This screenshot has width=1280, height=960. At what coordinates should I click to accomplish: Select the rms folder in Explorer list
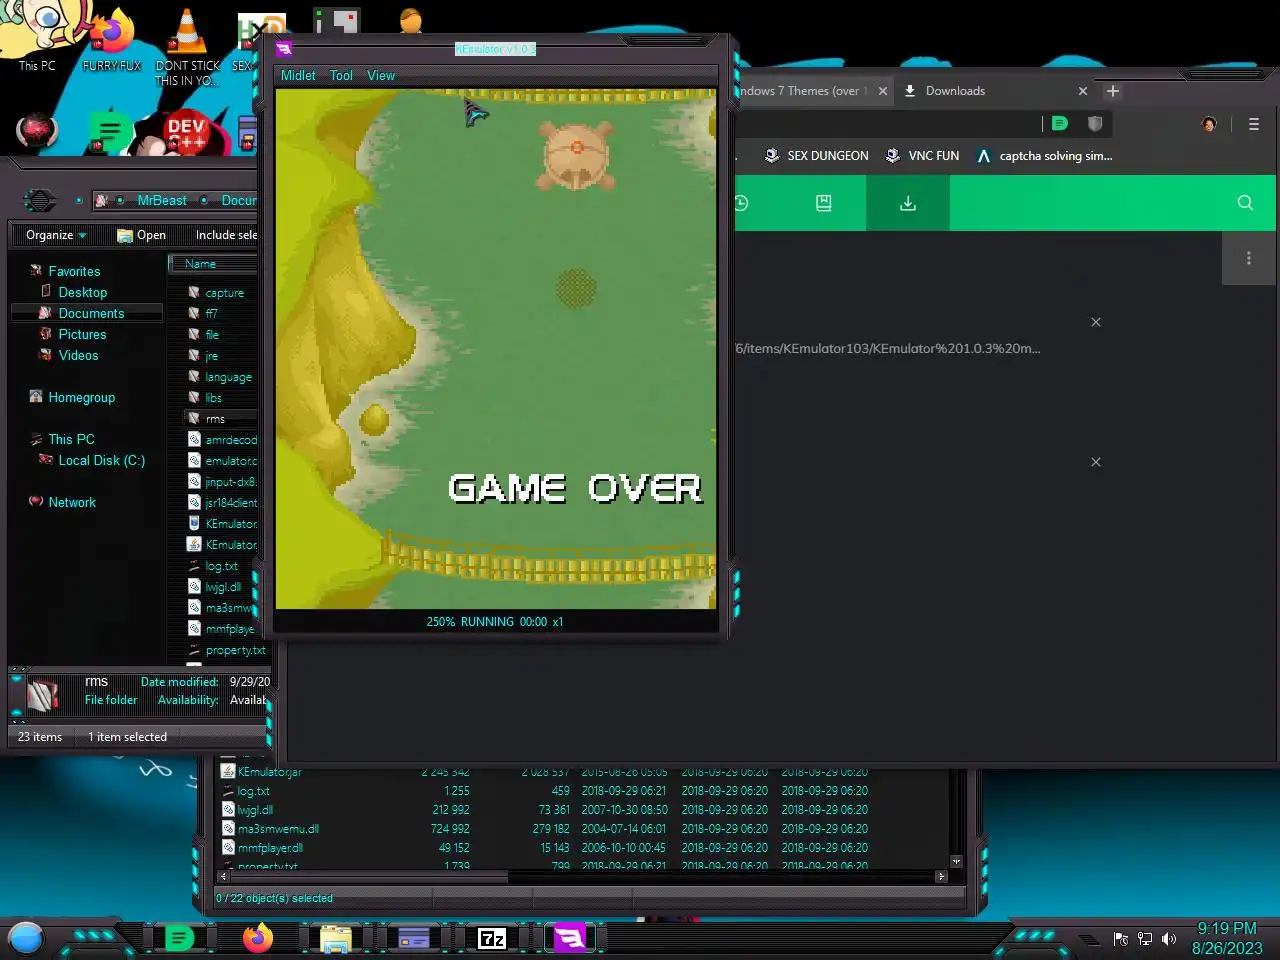[214, 419]
